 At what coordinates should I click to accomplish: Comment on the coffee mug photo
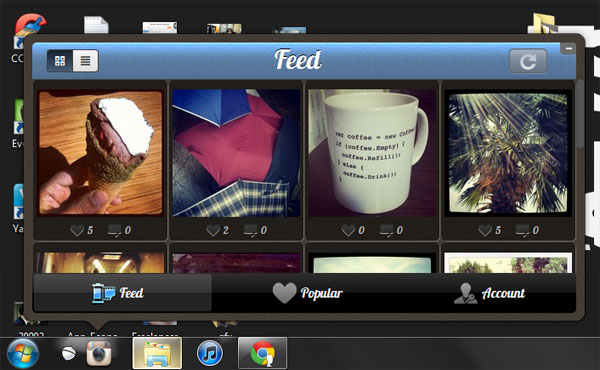tap(386, 230)
